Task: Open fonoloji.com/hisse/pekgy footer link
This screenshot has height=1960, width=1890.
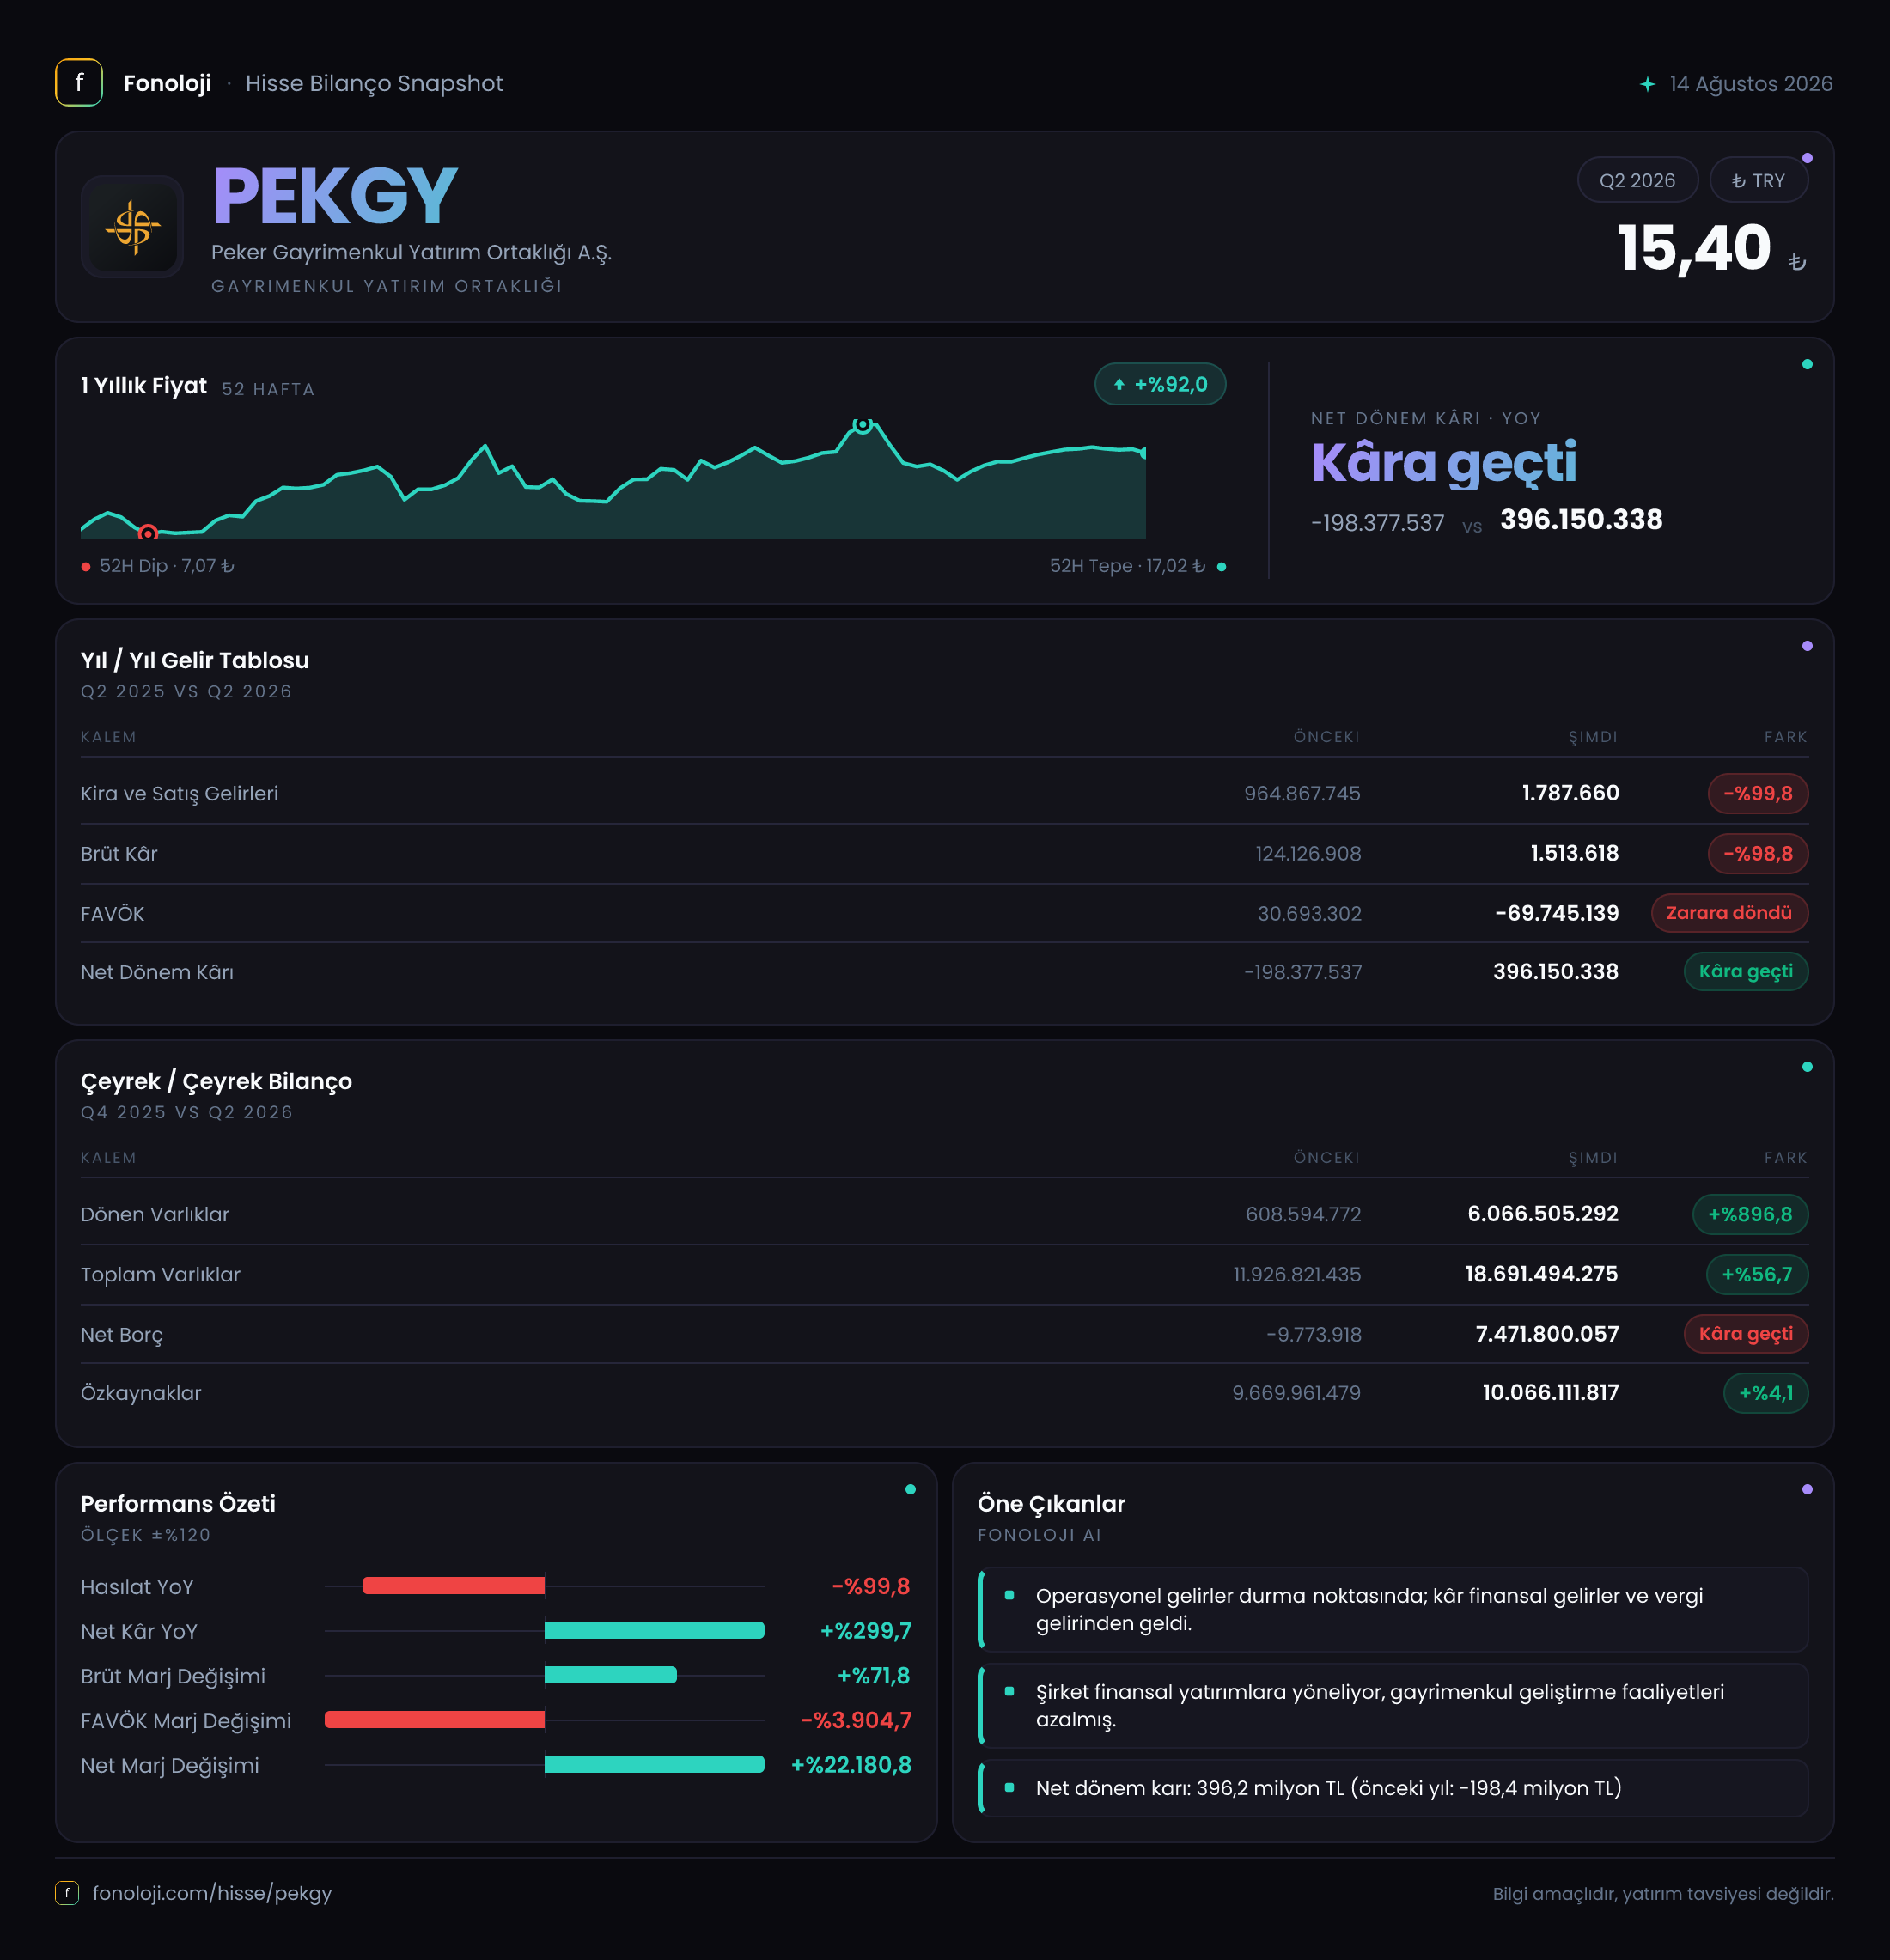Action: click(212, 1893)
